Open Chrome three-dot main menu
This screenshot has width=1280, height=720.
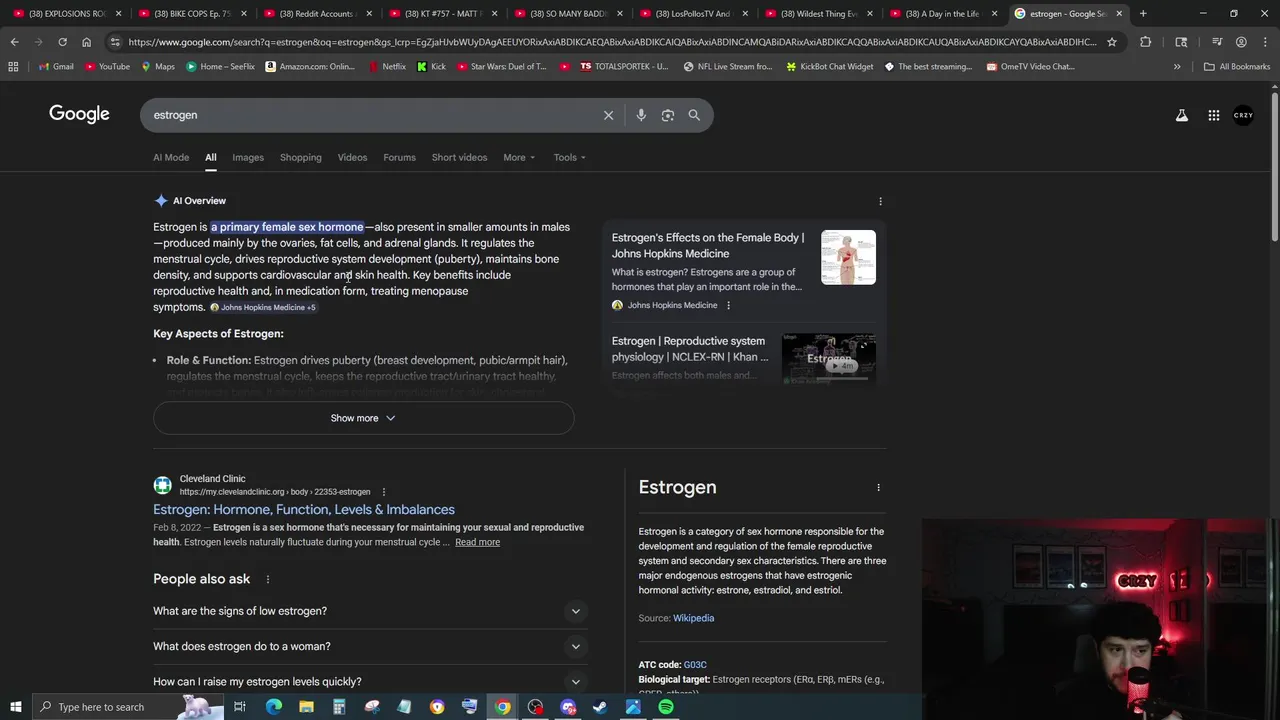tap(1265, 42)
